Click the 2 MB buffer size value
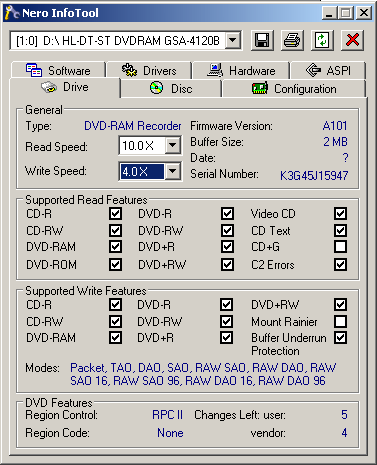377x465 pixels. coord(335,142)
